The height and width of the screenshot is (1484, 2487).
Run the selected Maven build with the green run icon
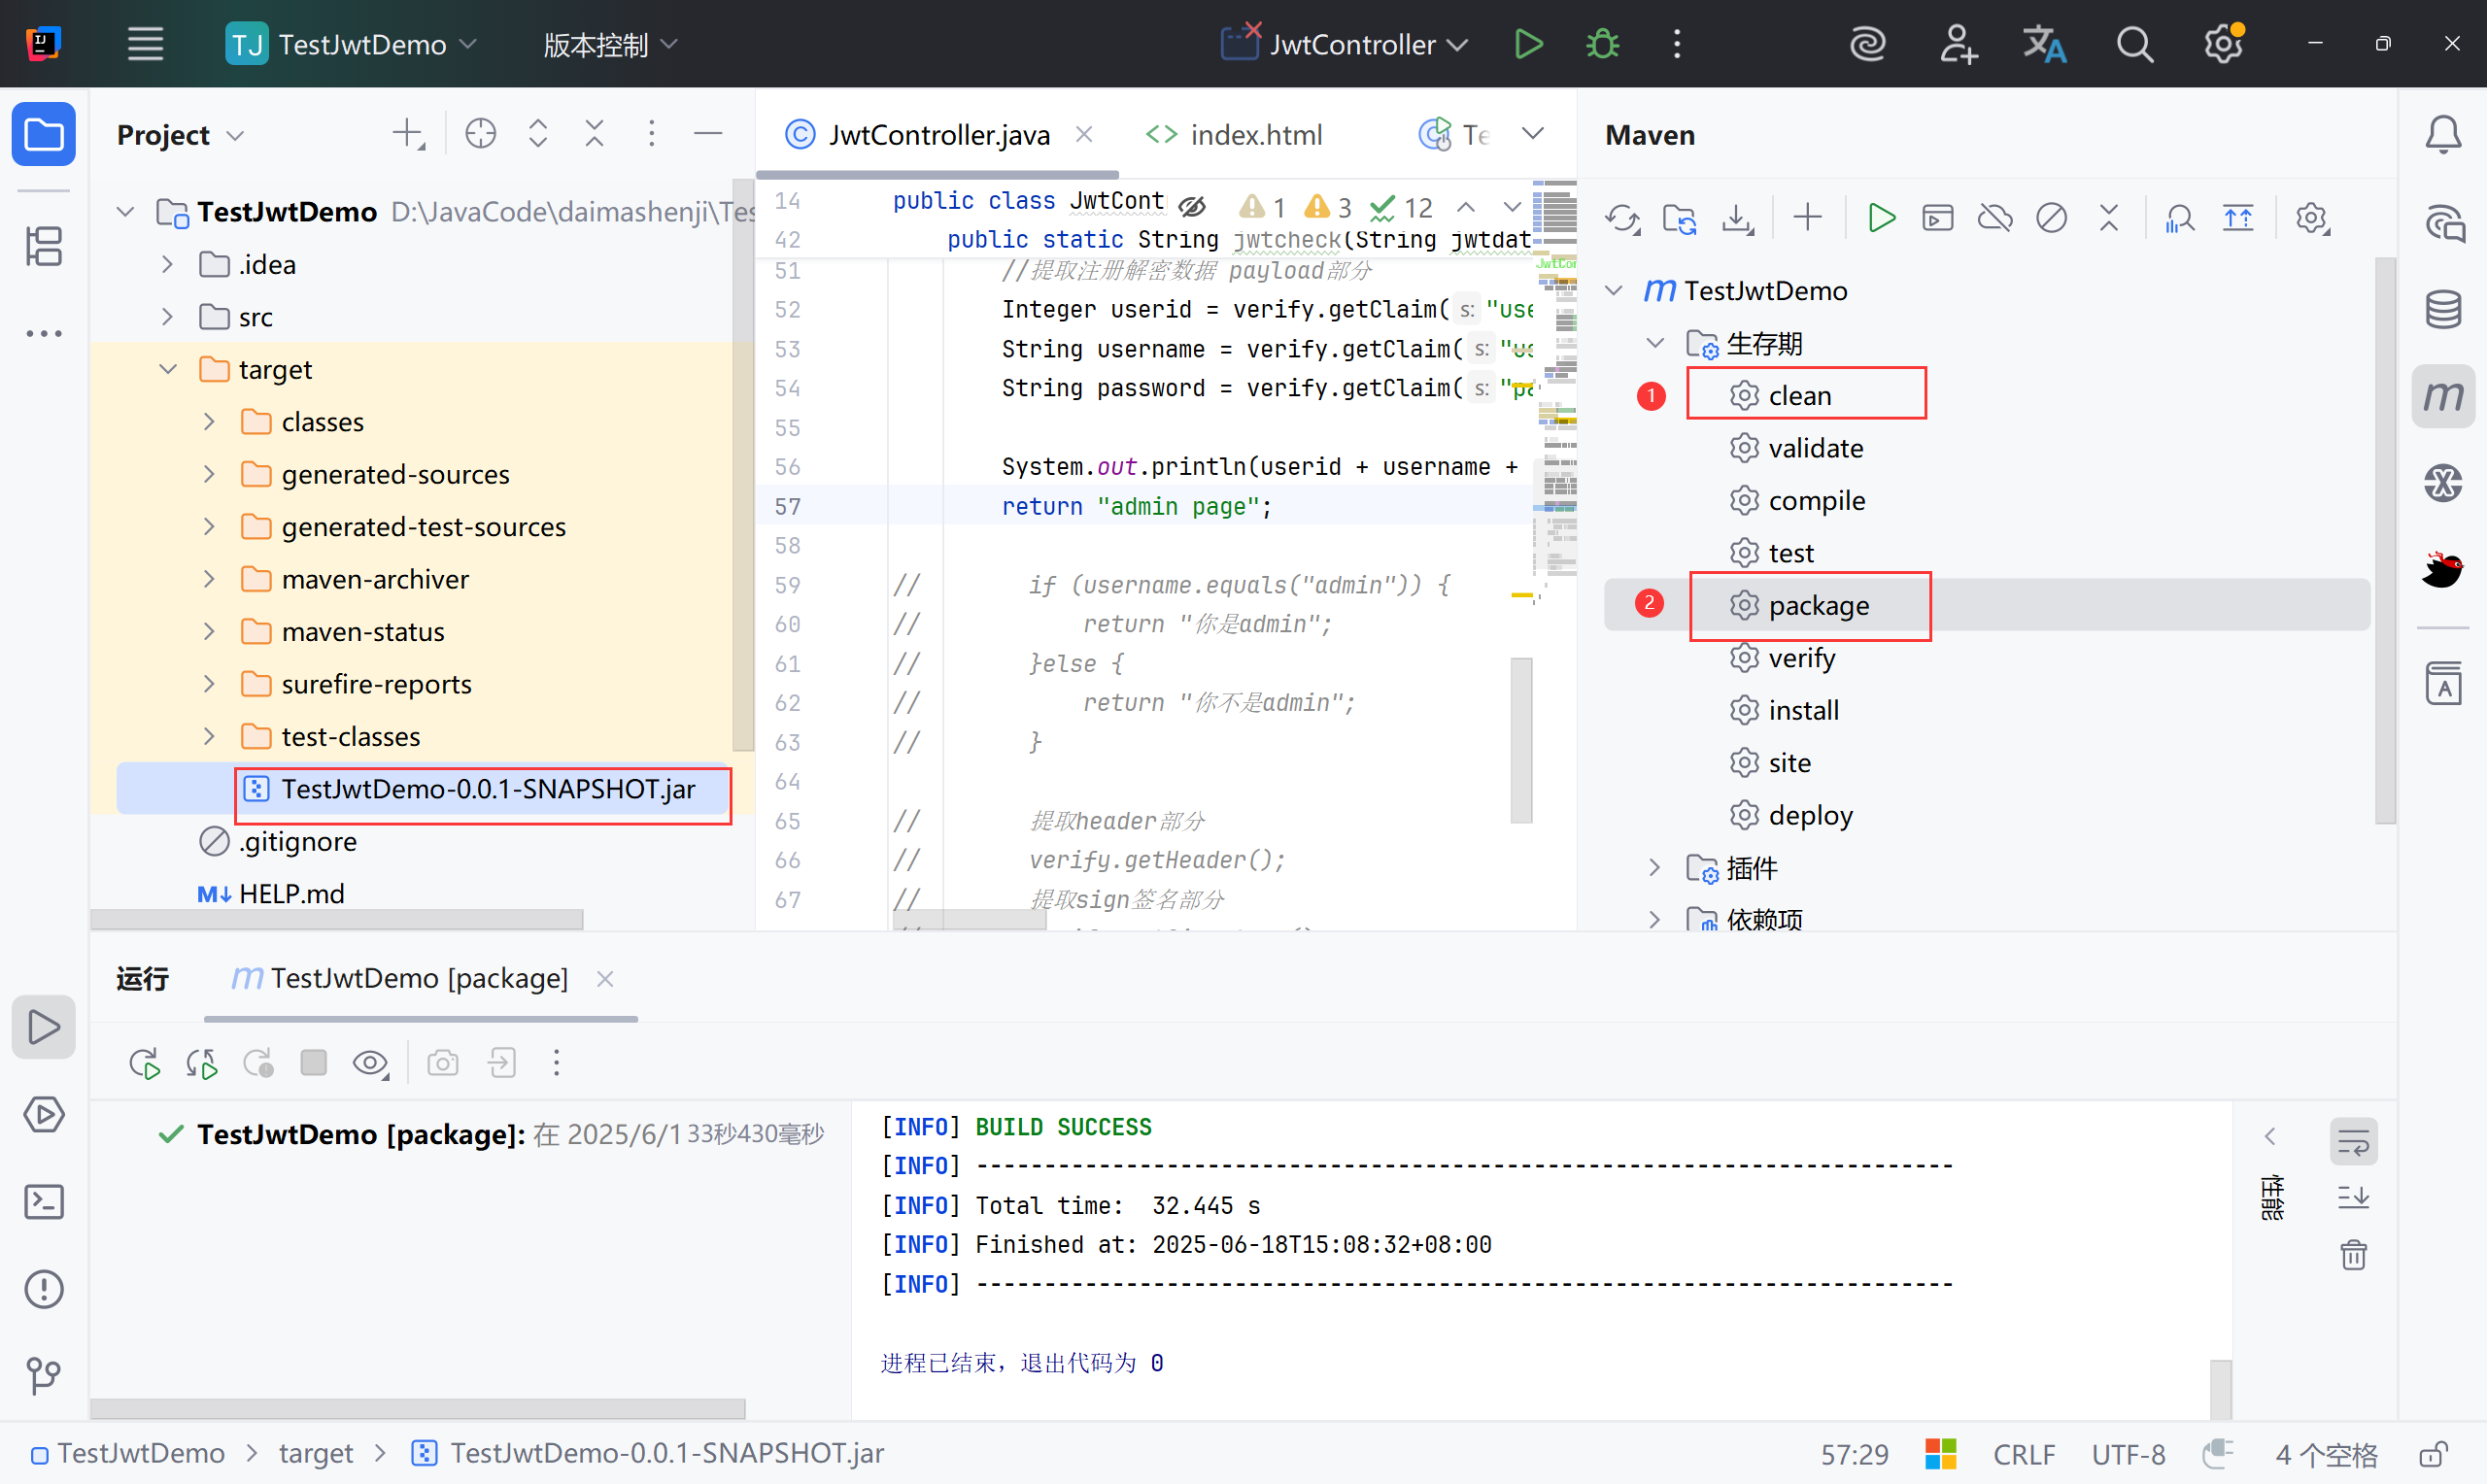[x=1881, y=218]
